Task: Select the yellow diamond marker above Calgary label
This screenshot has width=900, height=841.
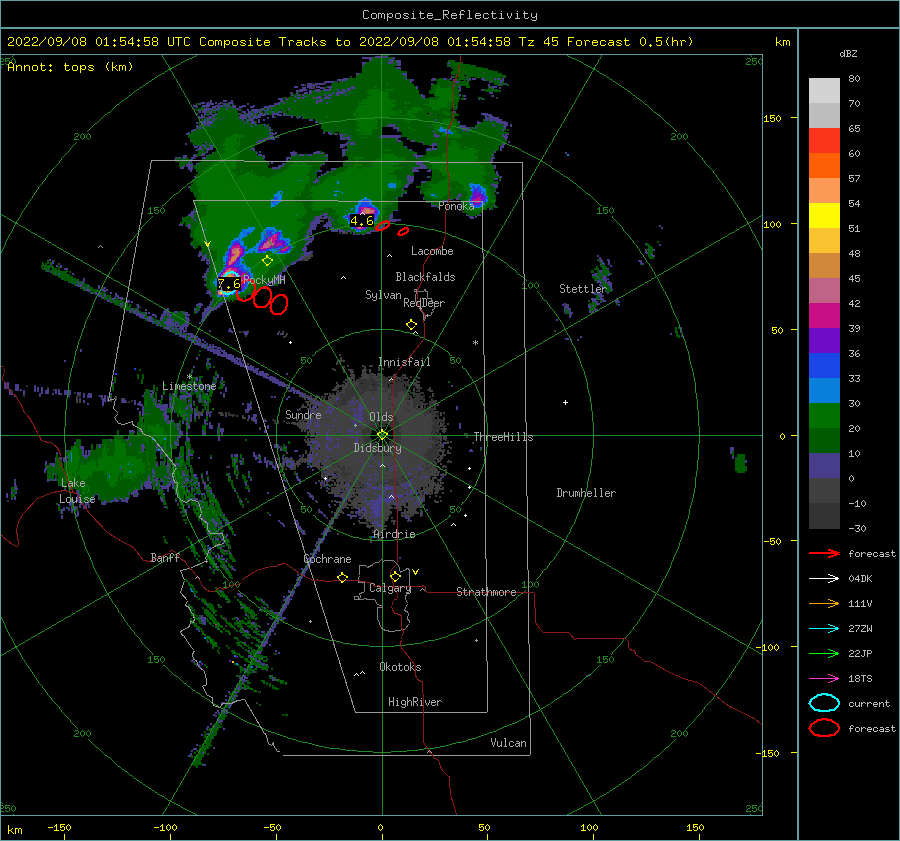Action: point(395,576)
